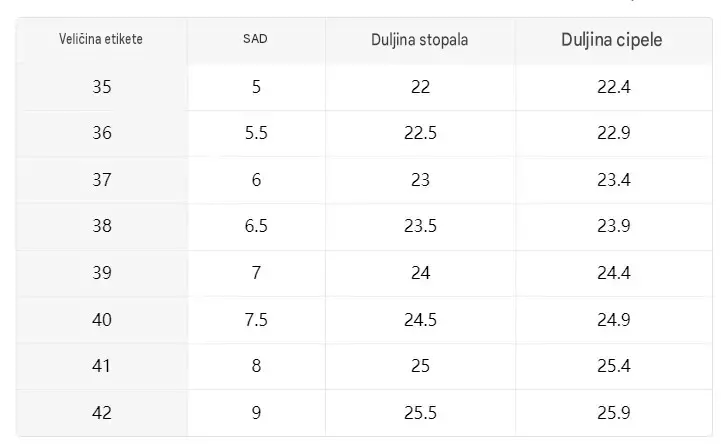Click the Duljina cipele header
The height and width of the screenshot is (444, 721).
tap(612, 40)
